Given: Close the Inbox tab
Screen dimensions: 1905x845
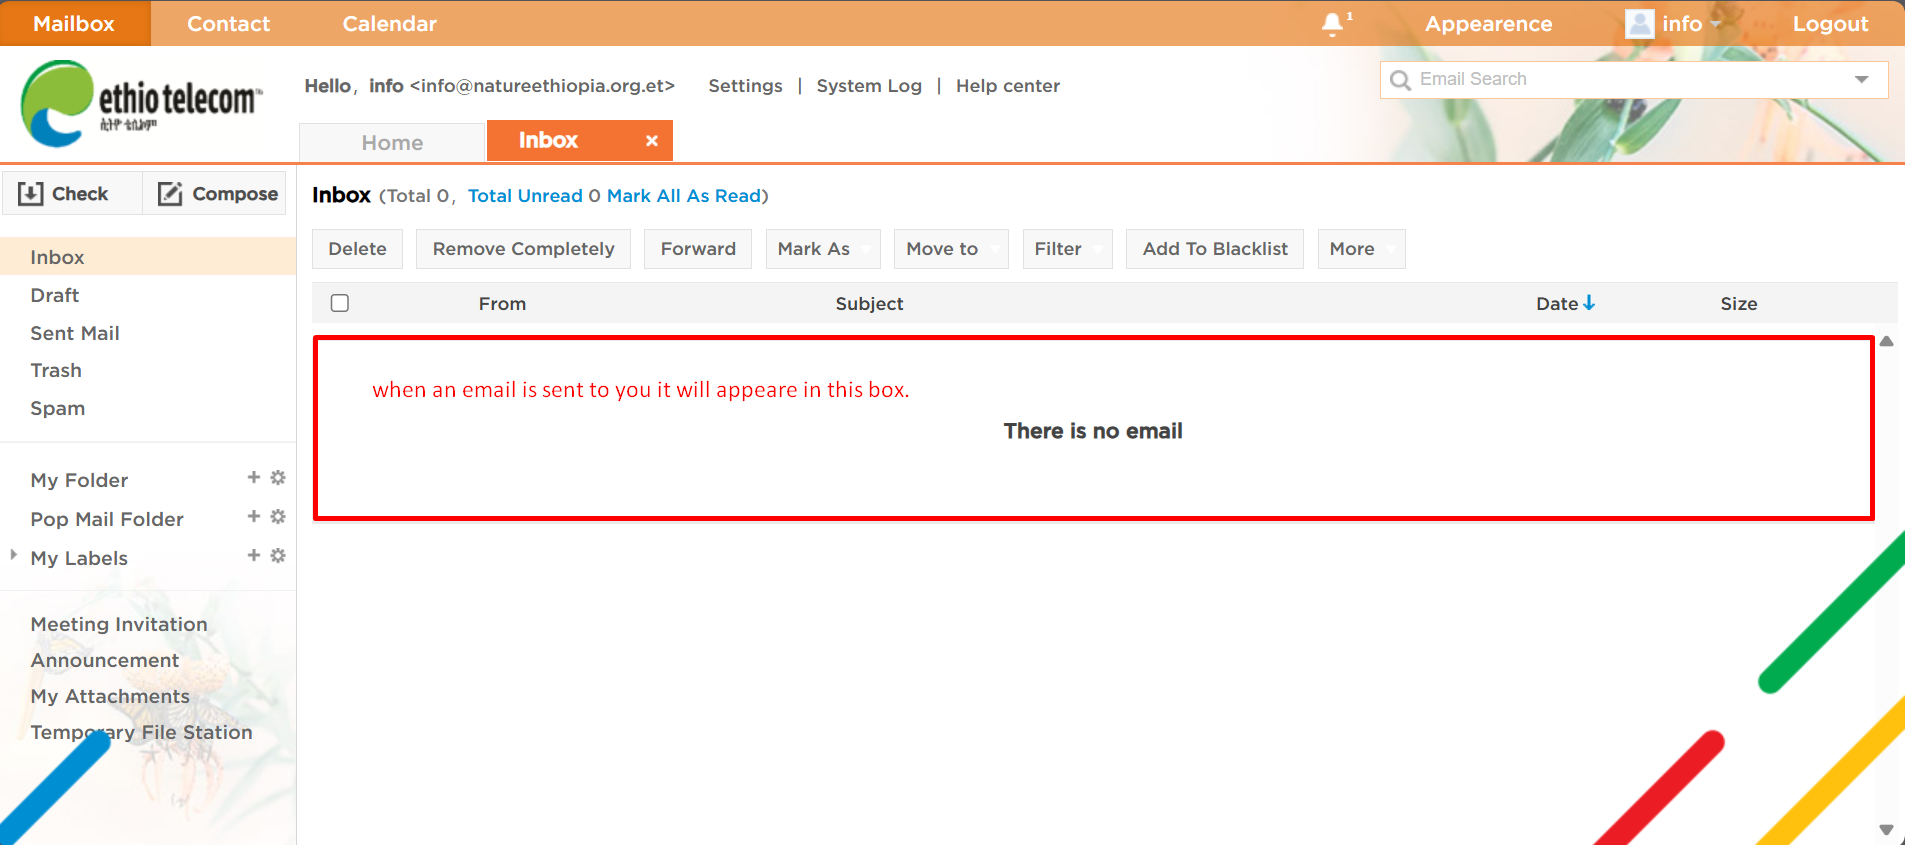Looking at the screenshot, I should 651,141.
